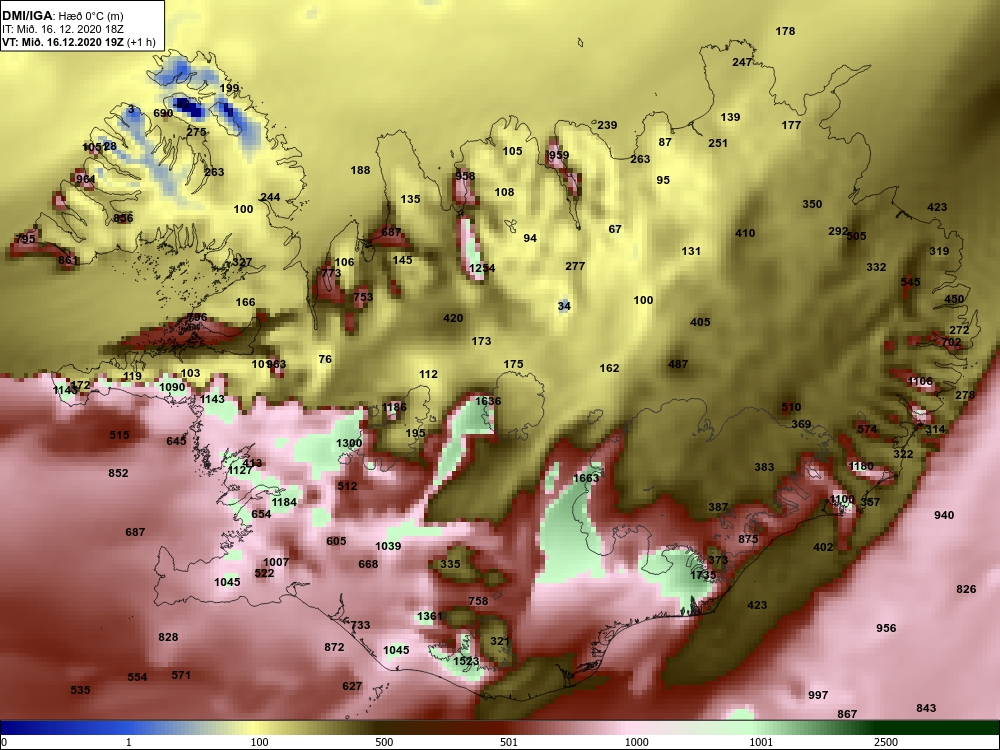Click the map value 1735
Screen dimensions: 1000x750
point(703,575)
